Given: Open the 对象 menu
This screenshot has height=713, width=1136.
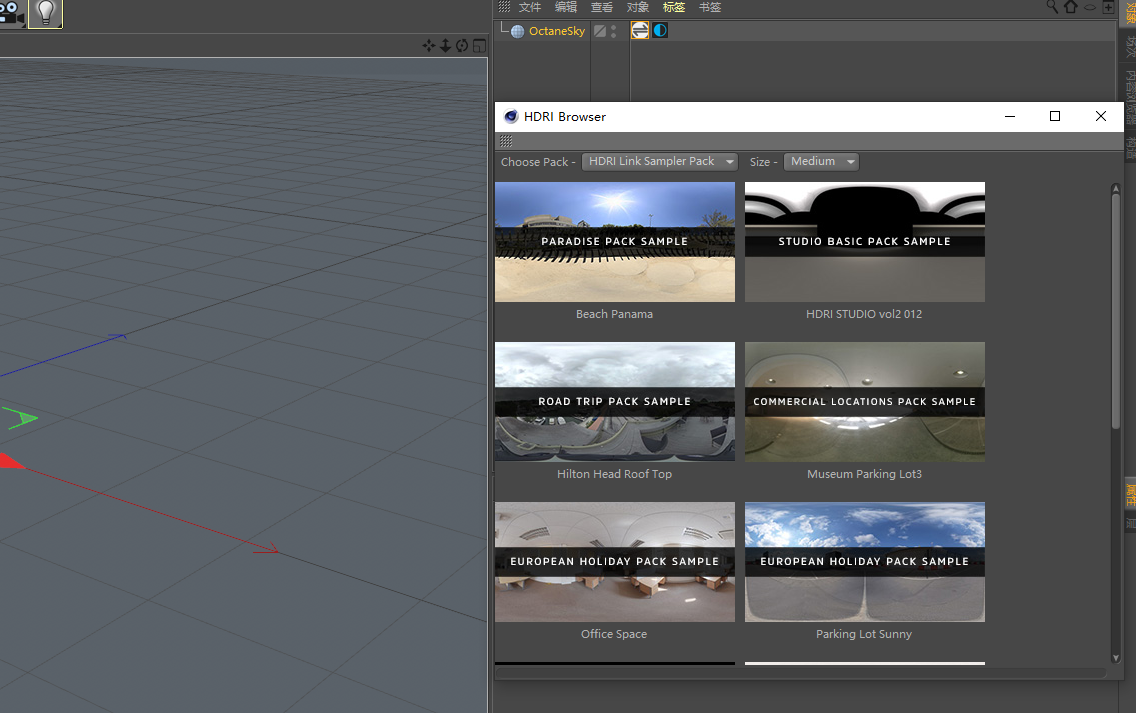Looking at the screenshot, I should pos(638,7).
